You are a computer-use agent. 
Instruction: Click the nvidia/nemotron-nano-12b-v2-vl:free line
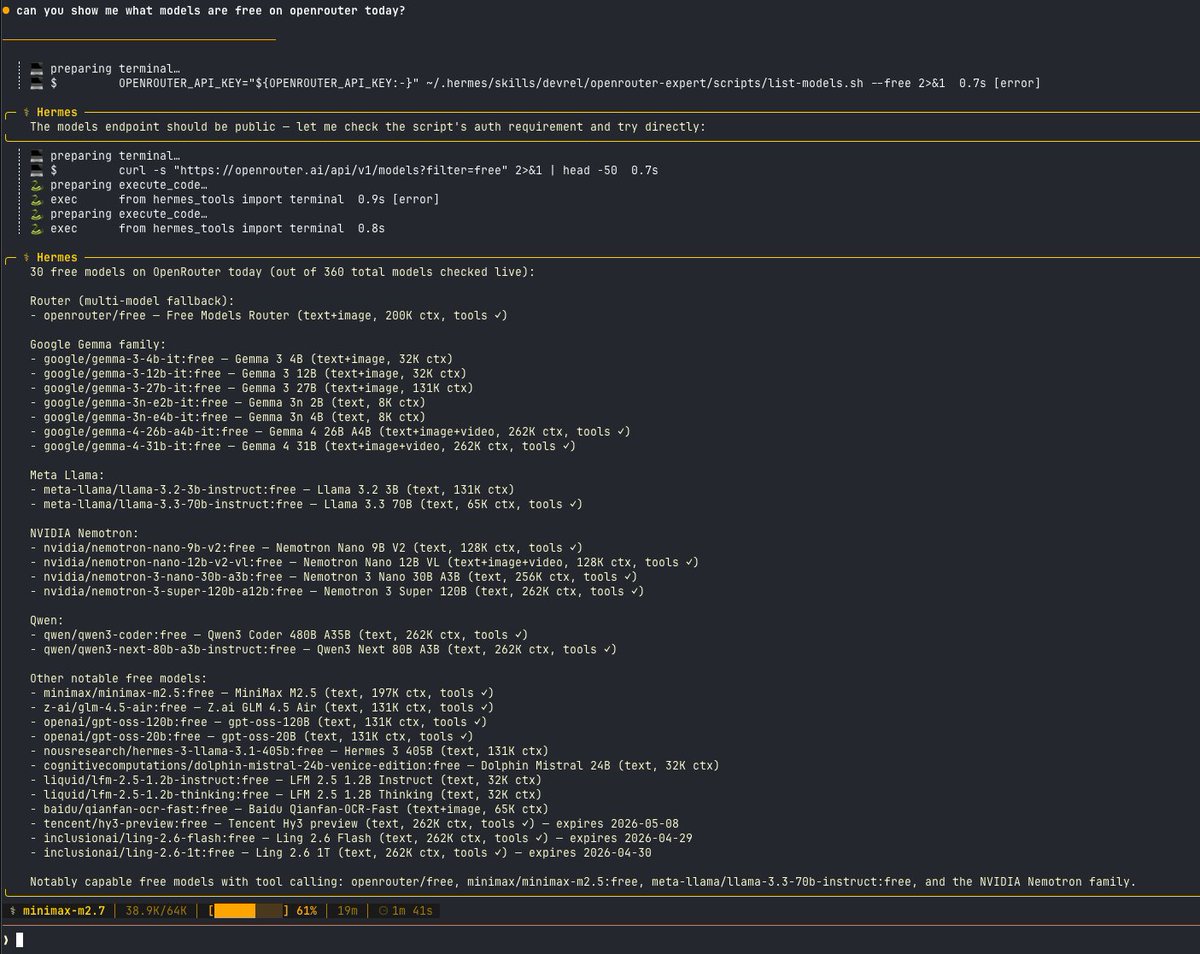(x=365, y=562)
